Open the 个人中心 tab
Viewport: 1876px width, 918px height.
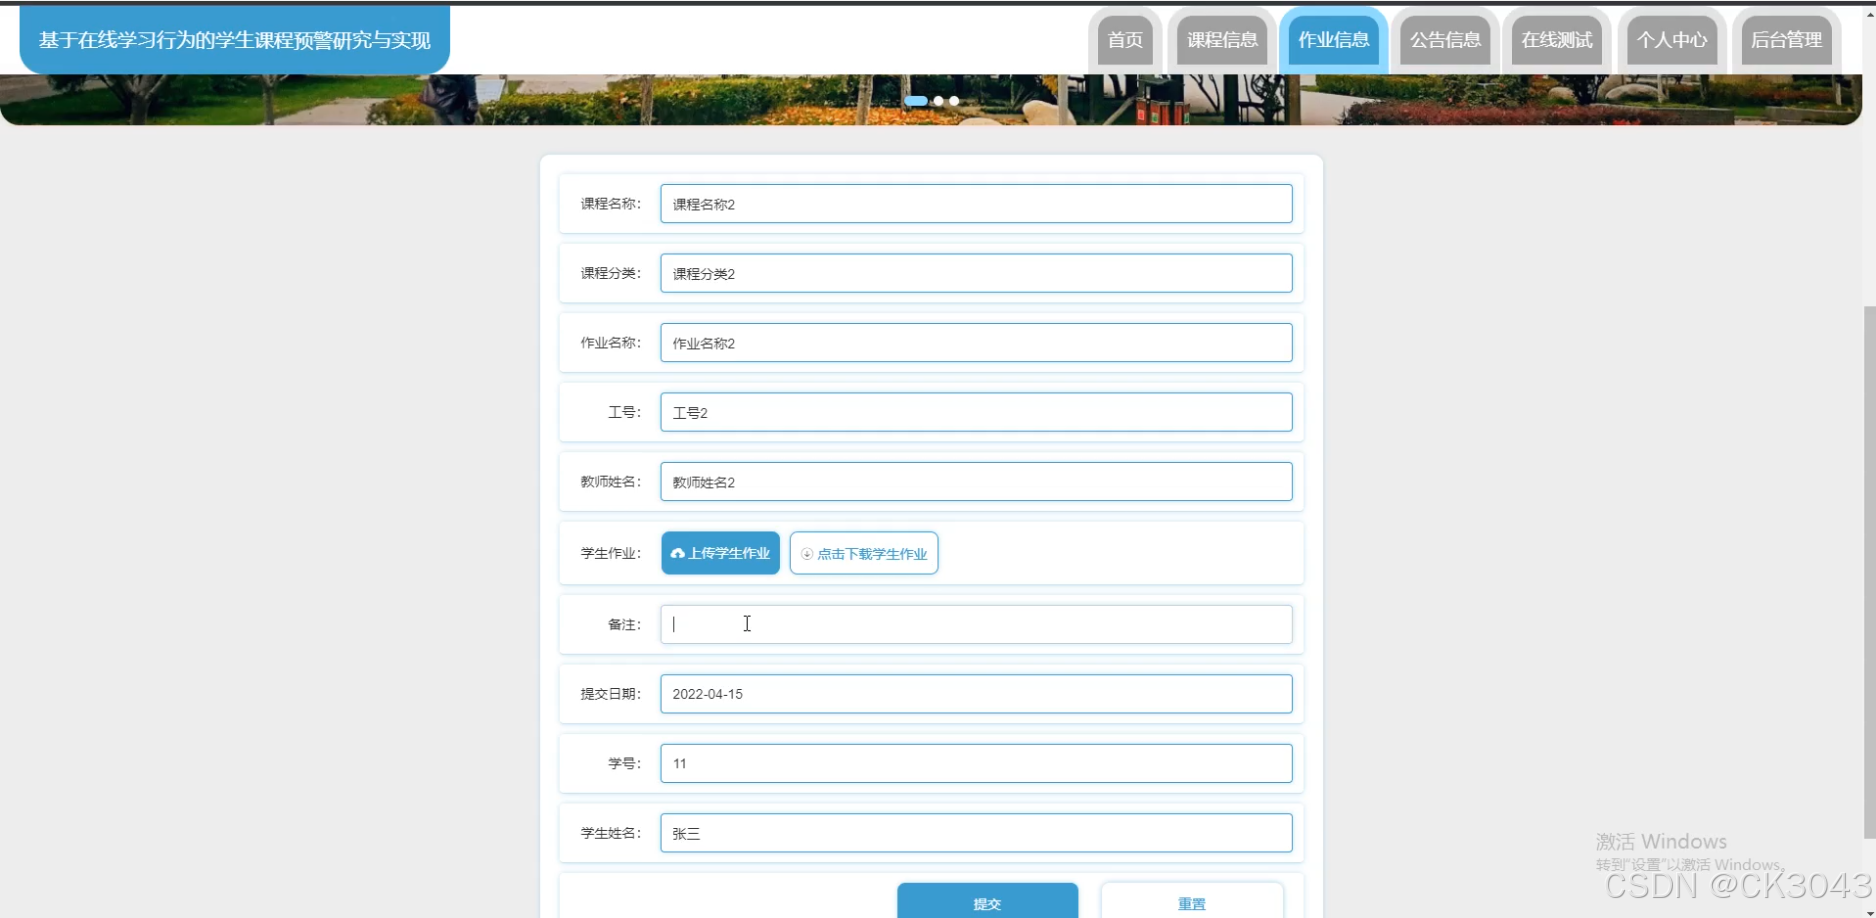(1672, 40)
